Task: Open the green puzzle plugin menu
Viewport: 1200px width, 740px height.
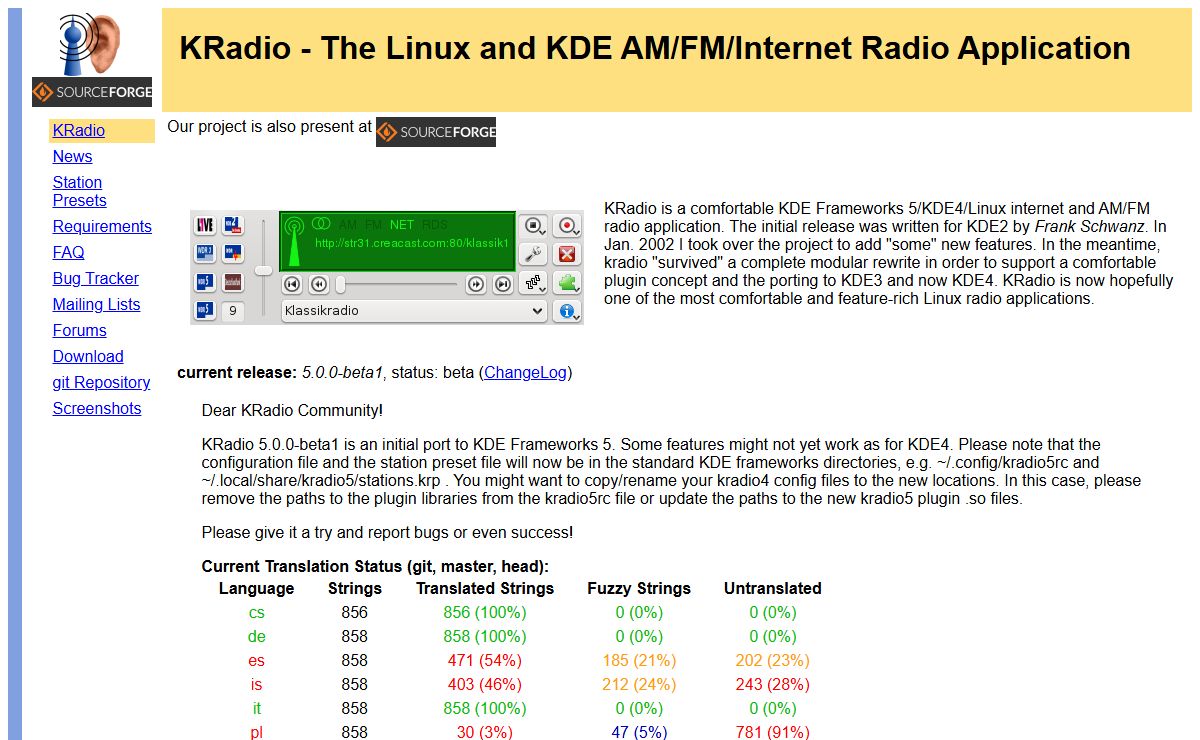Action: [x=568, y=283]
